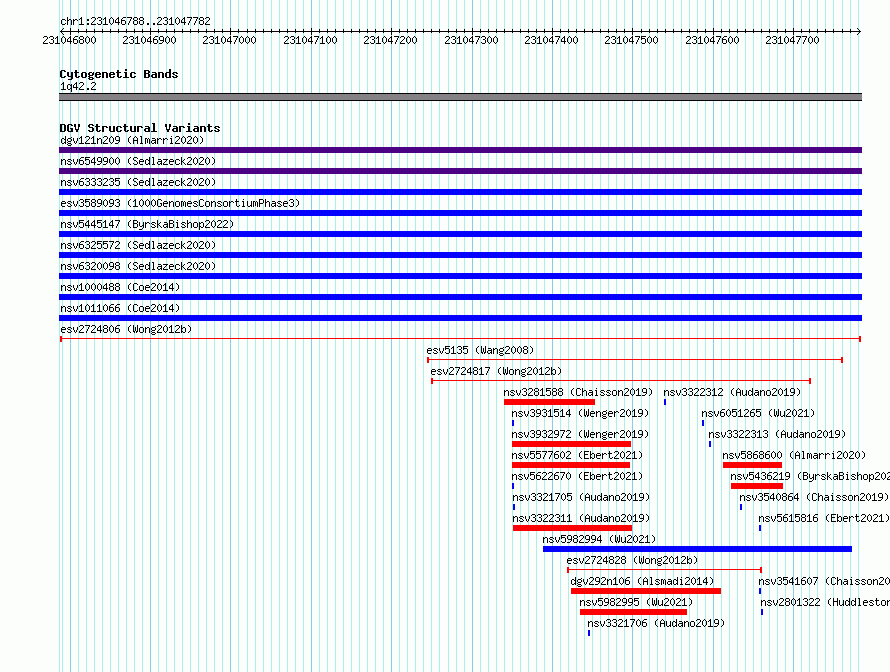The width and height of the screenshot is (890, 672).
Task: Click the dgv121n209 (Almarri2020) variant label
Action: [x=132, y=140]
